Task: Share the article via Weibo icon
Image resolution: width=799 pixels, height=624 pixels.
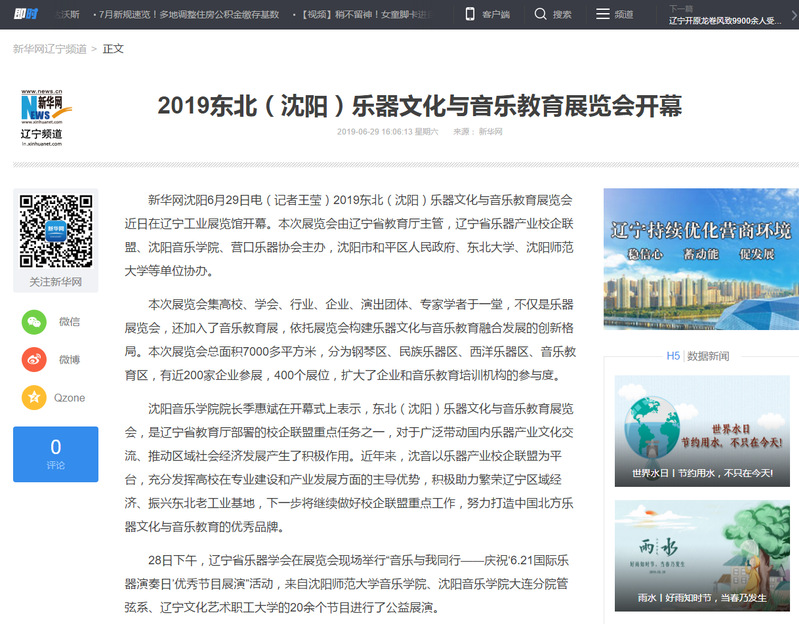Action: click(x=35, y=359)
